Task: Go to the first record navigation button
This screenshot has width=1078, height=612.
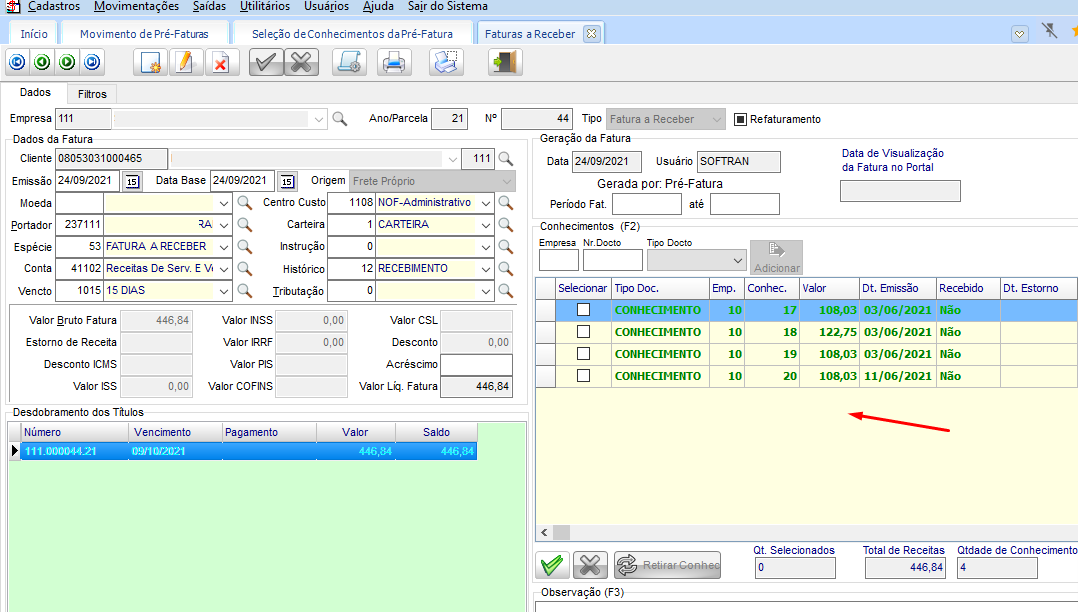Action: click(17, 62)
